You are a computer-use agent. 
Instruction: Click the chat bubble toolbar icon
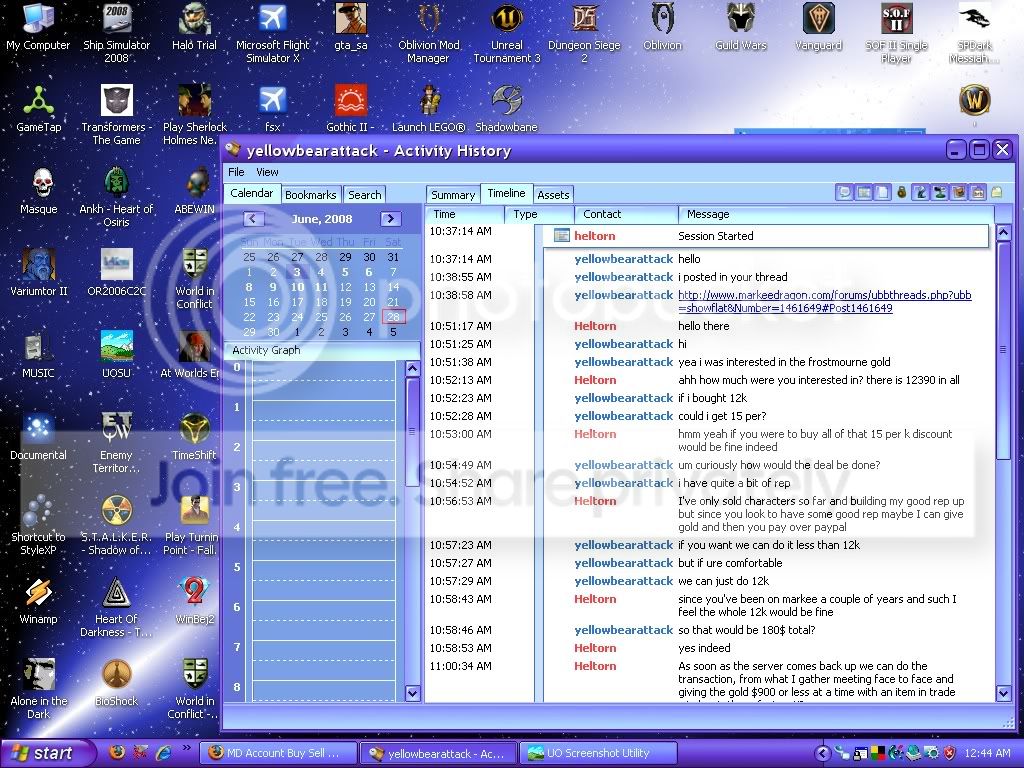point(844,192)
